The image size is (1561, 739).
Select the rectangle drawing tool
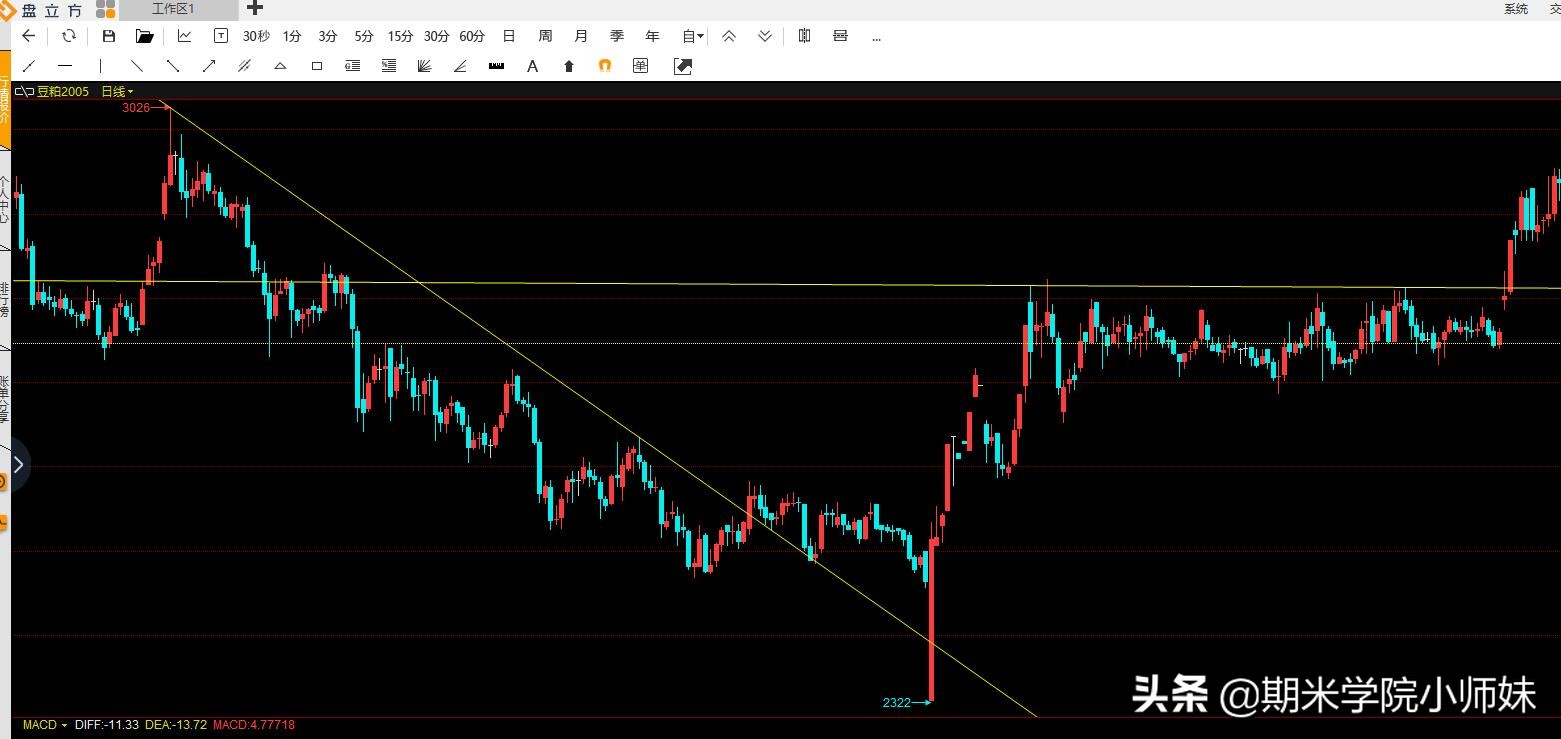coord(317,66)
